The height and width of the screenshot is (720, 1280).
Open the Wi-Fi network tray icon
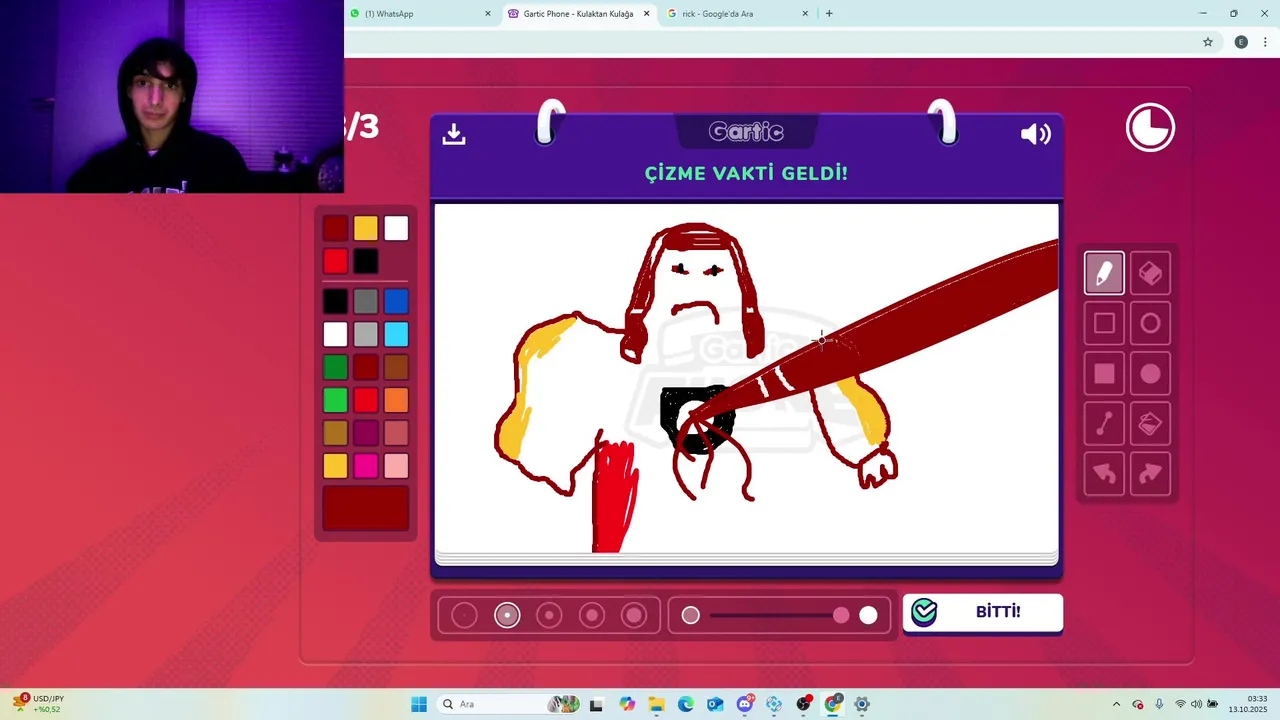[1180, 704]
